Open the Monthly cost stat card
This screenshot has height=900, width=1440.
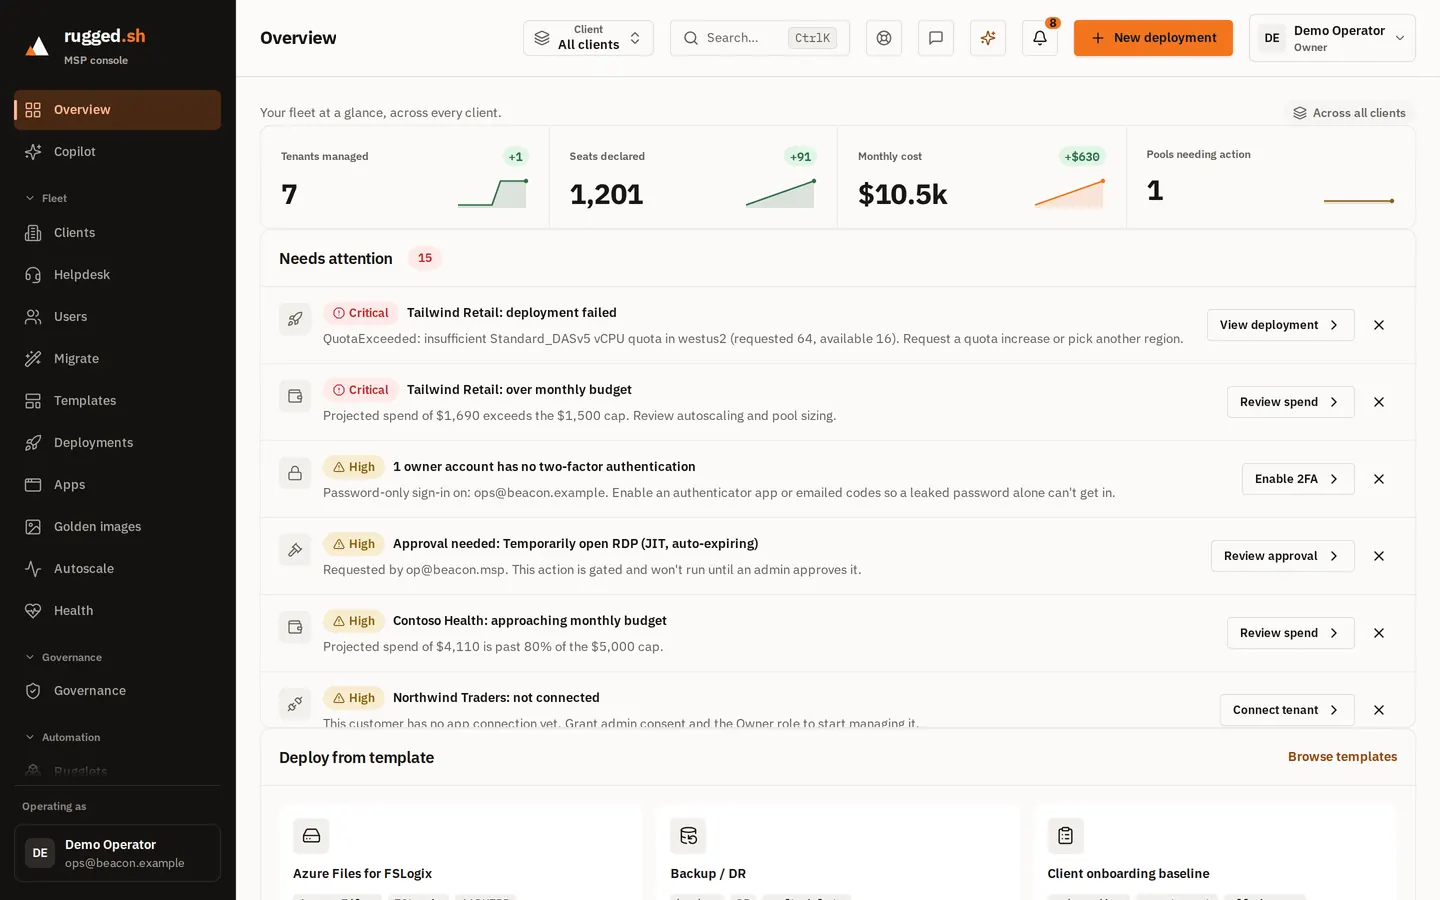tap(982, 178)
